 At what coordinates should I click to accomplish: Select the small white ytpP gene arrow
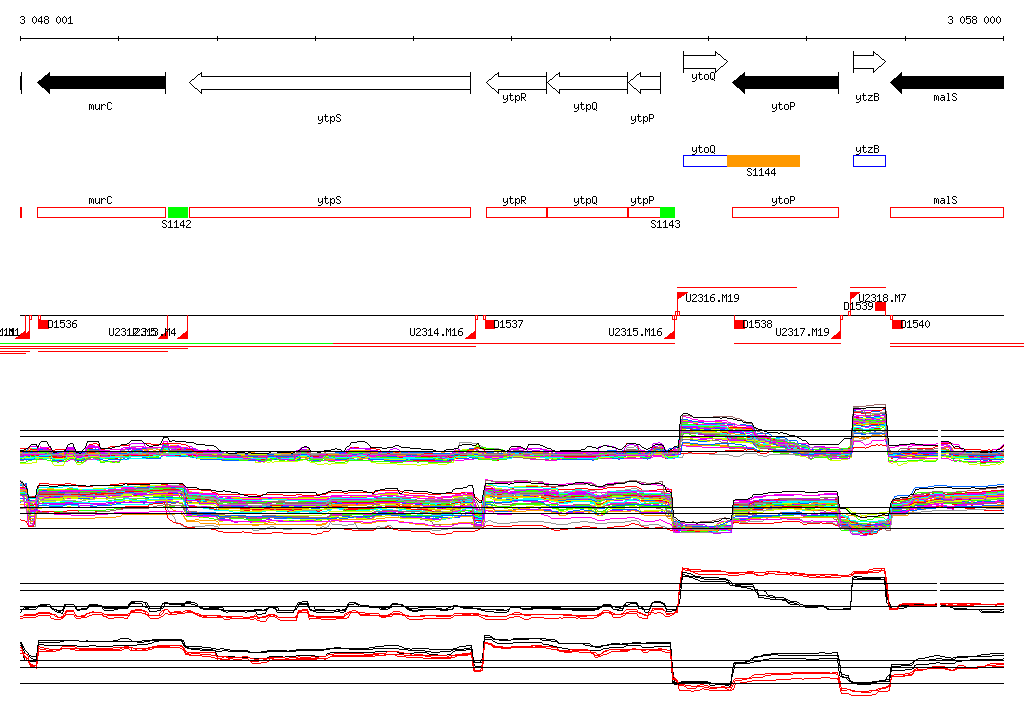click(x=644, y=83)
